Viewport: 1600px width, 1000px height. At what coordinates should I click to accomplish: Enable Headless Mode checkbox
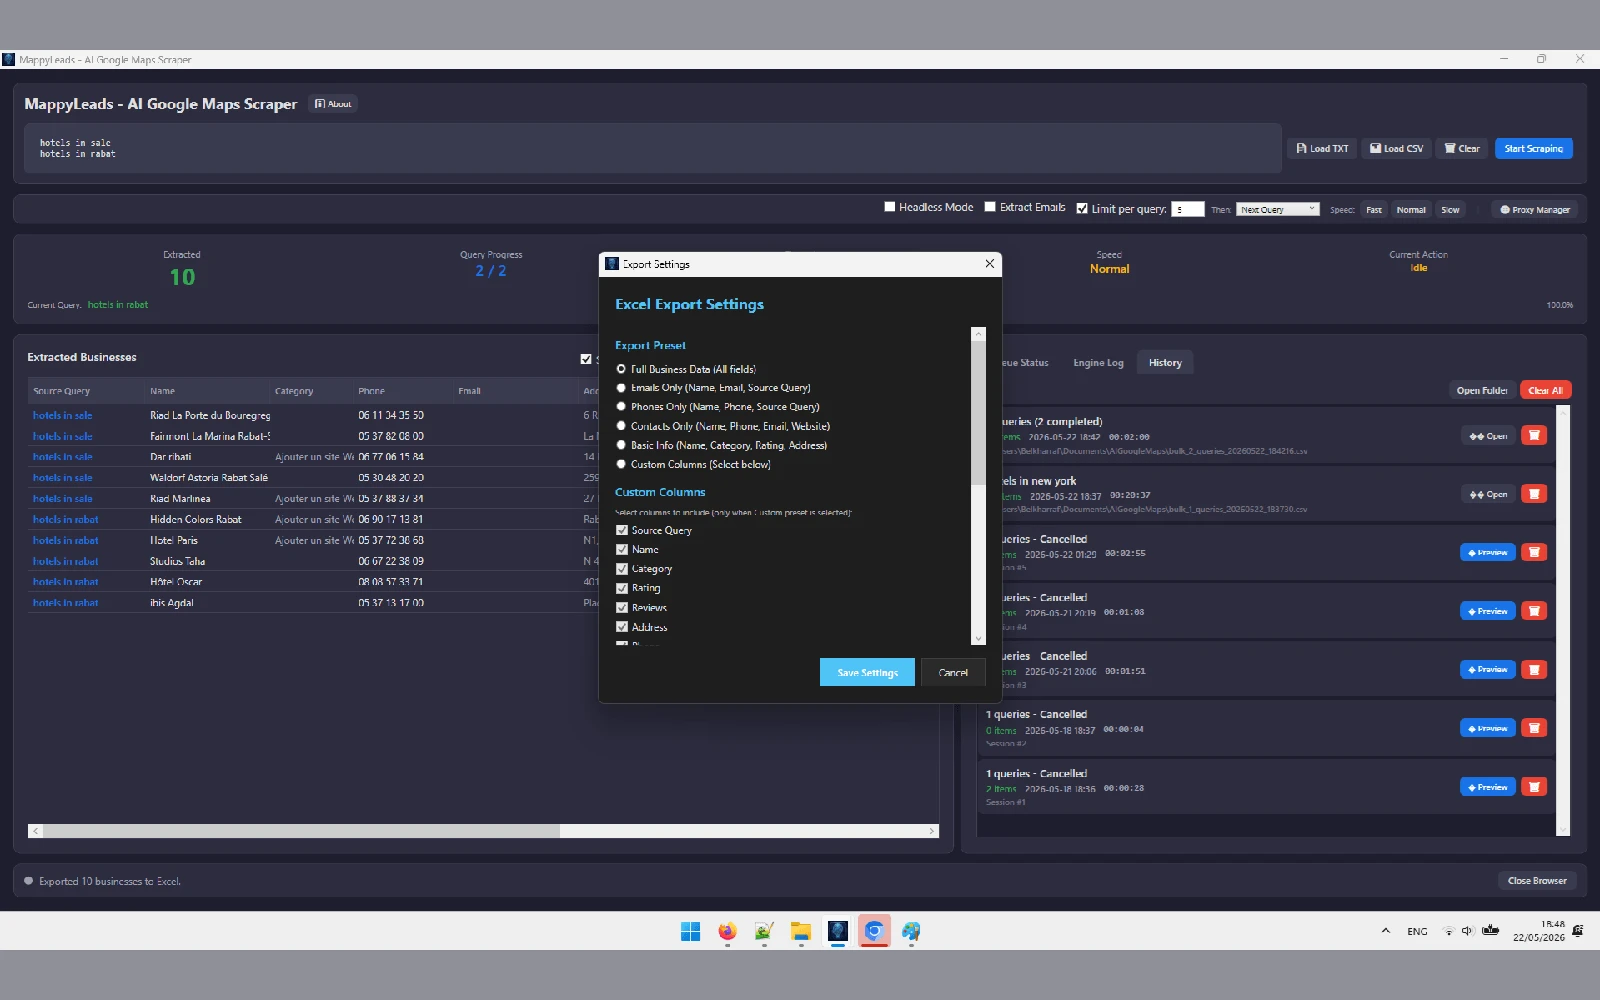pyautogui.click(x=890, y=207)
